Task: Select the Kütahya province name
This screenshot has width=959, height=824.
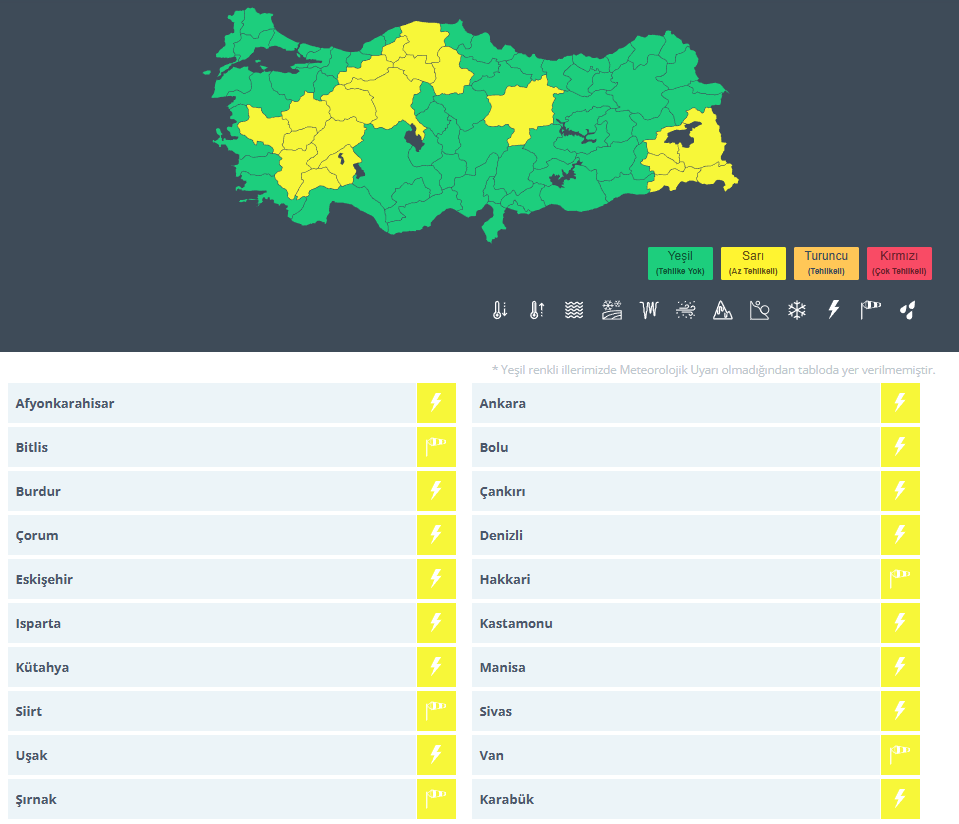Action: tap(42, 667)
